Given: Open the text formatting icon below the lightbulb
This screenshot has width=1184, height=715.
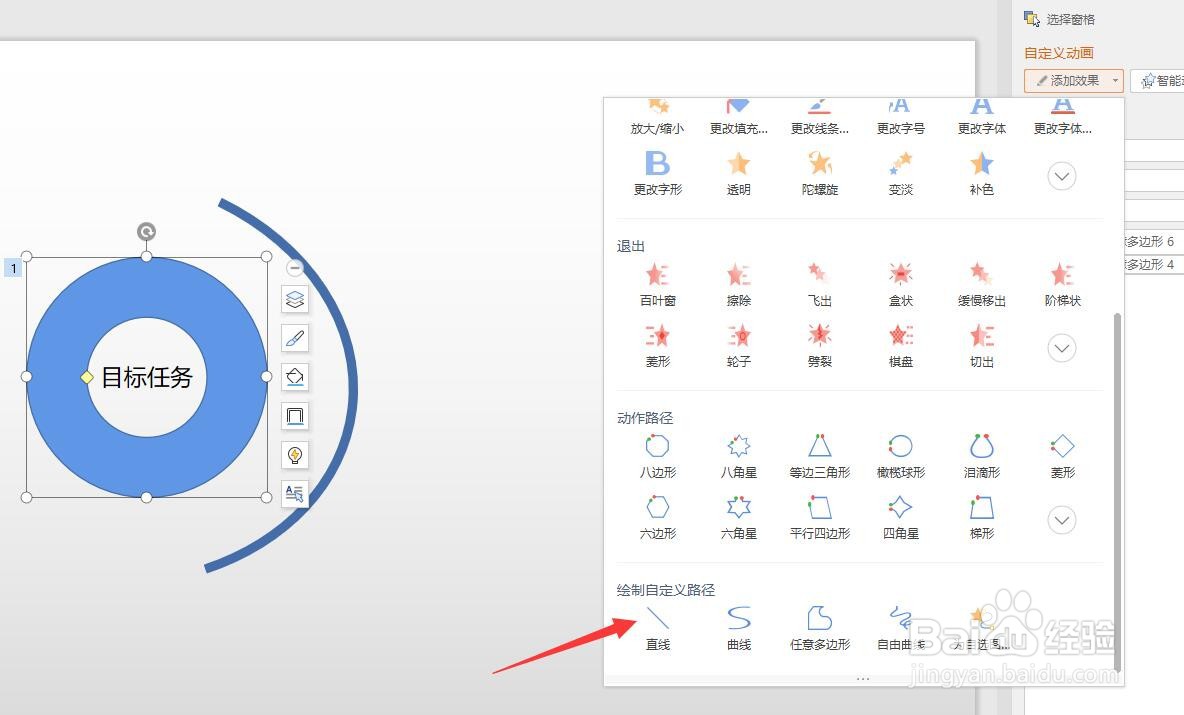Looking at the screenshot, I should tap(294, 493).
